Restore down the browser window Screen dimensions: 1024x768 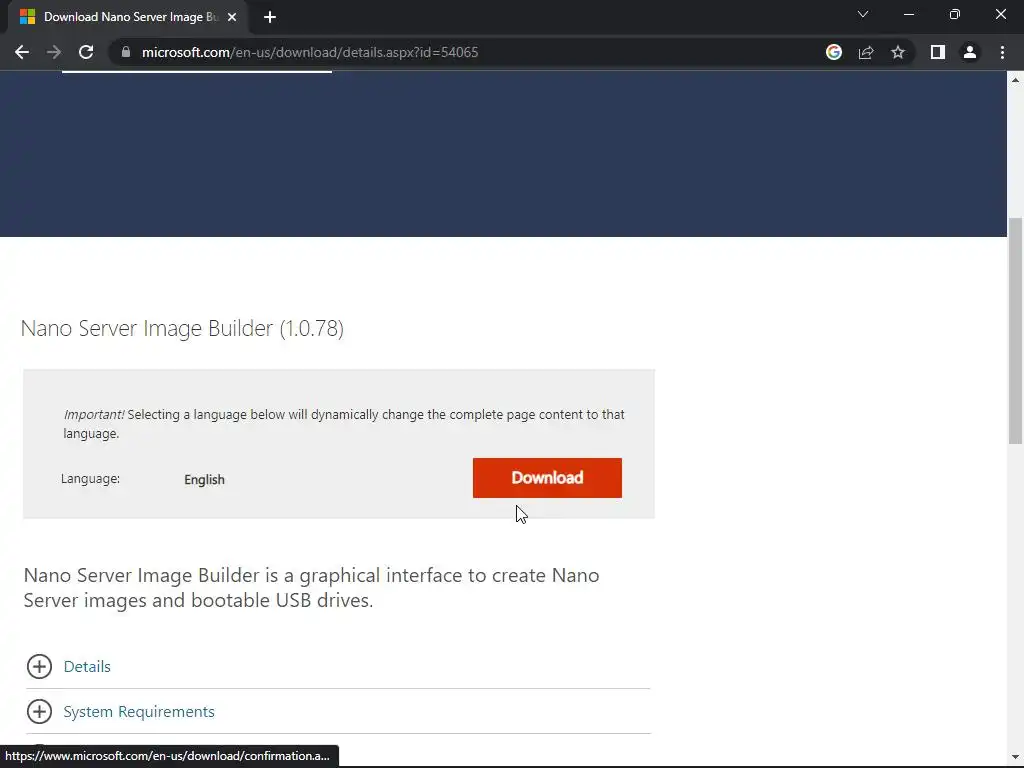[955, 14]
